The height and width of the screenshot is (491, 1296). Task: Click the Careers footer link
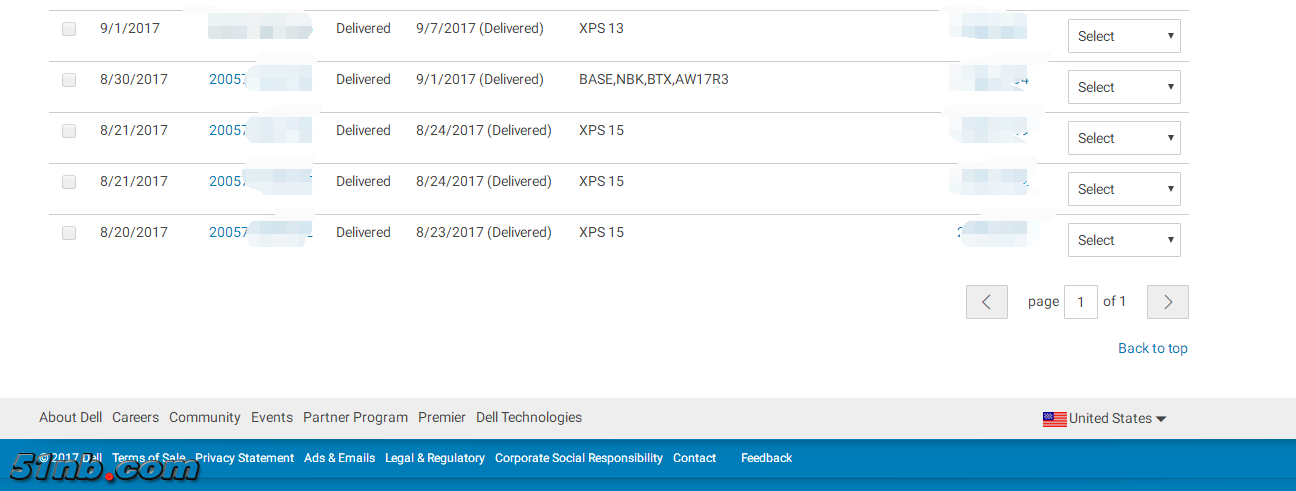[135, 418]
